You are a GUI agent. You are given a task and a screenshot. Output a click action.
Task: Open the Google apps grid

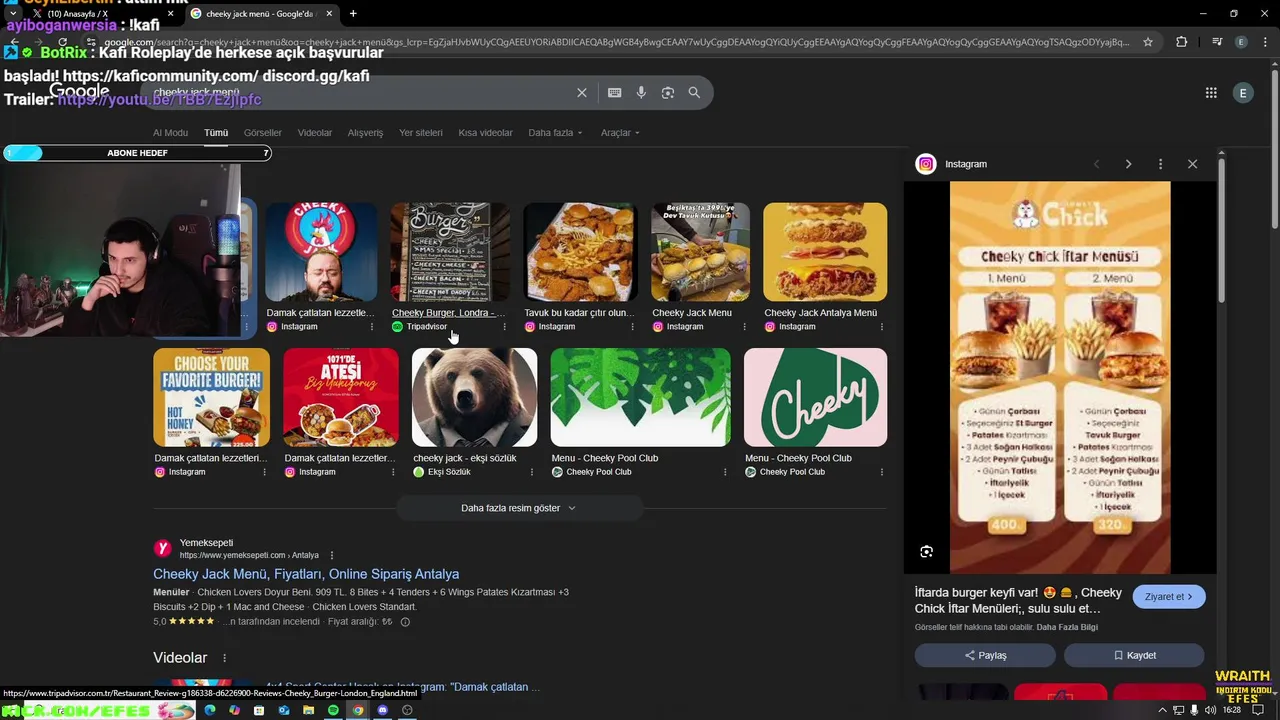[x=1211, y=93]
